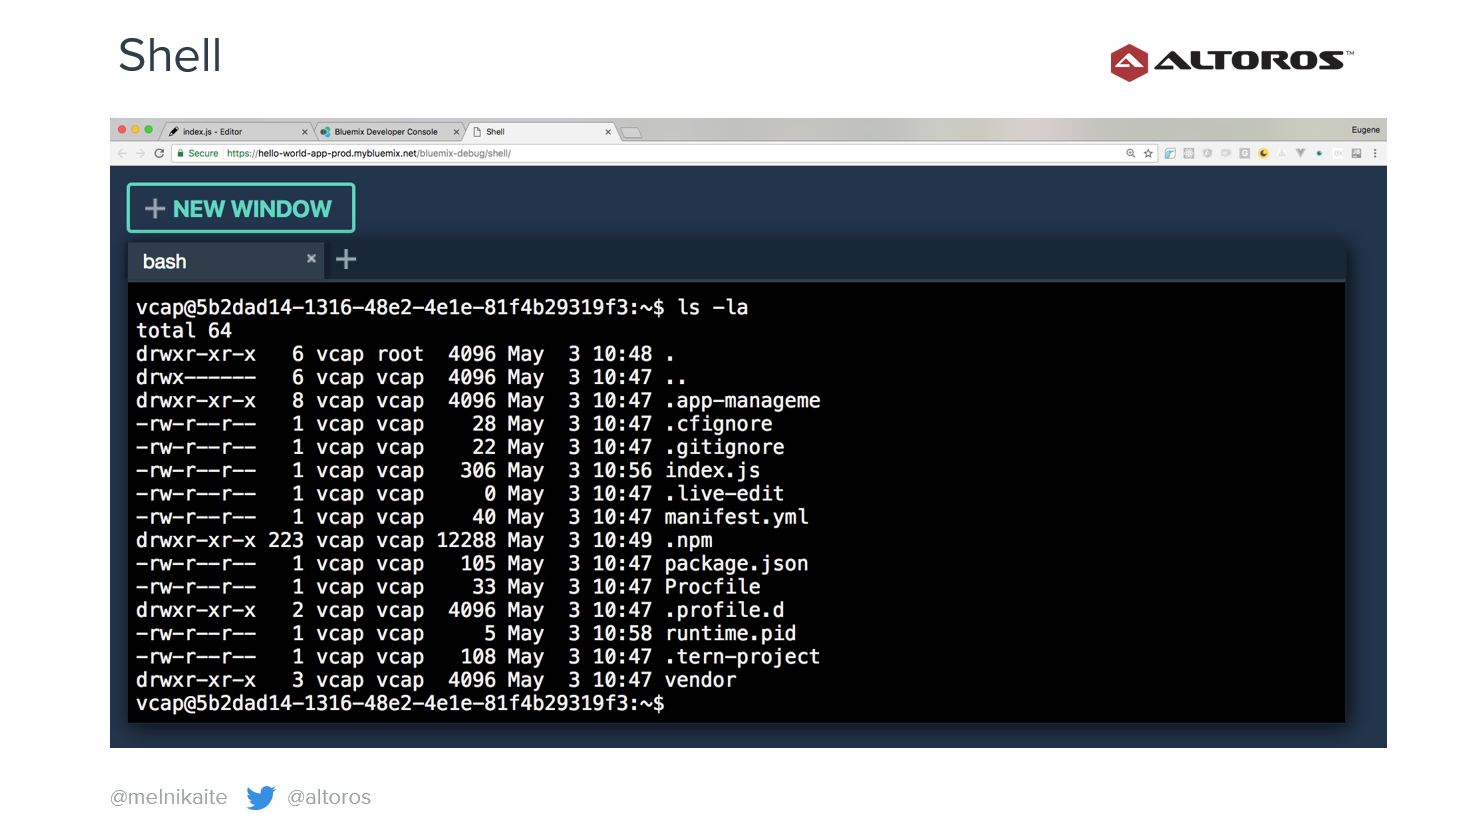Image resolution: width=1460 pixels, height=821 pixels.
Task: Click the '.npm' directory name
Action: coord(689,540)
